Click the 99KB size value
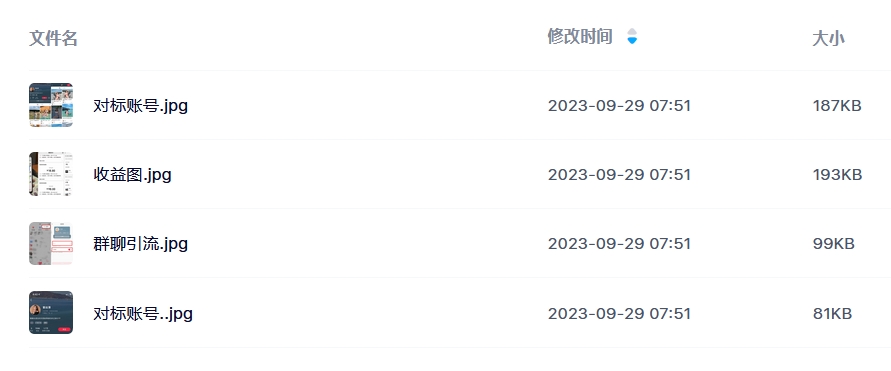The height and width of the screenshot is (371, 891). [834, 244]
